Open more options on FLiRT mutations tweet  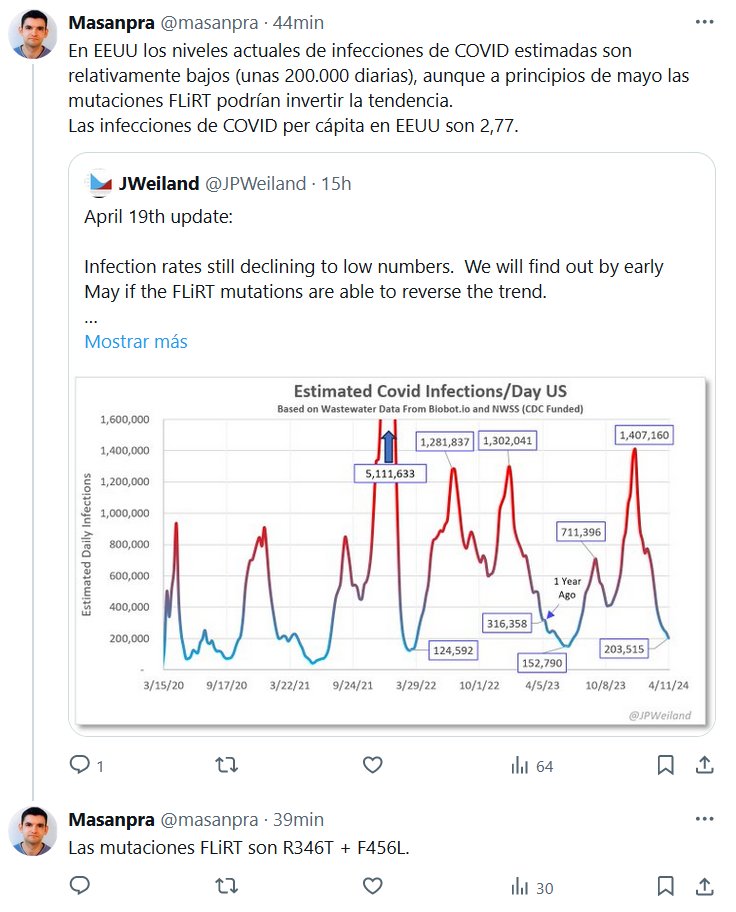pos(704,819)
